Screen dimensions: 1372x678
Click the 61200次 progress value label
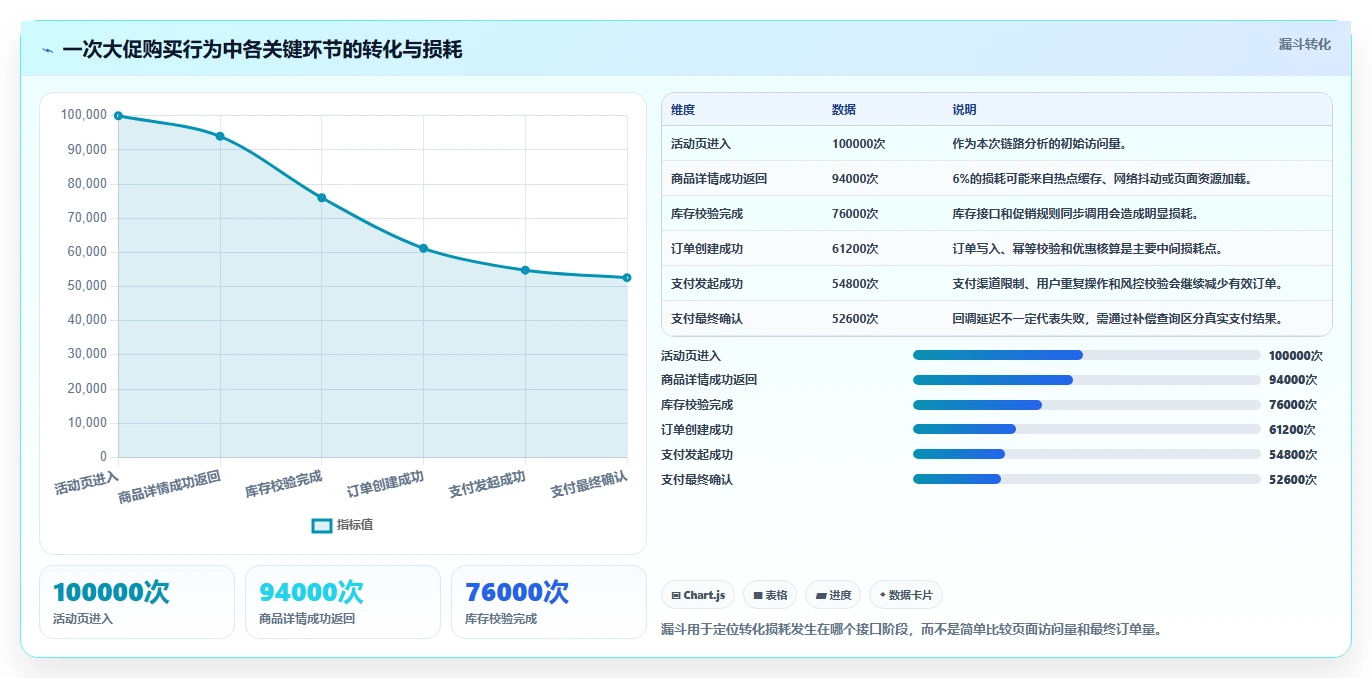click(1292, 430)
